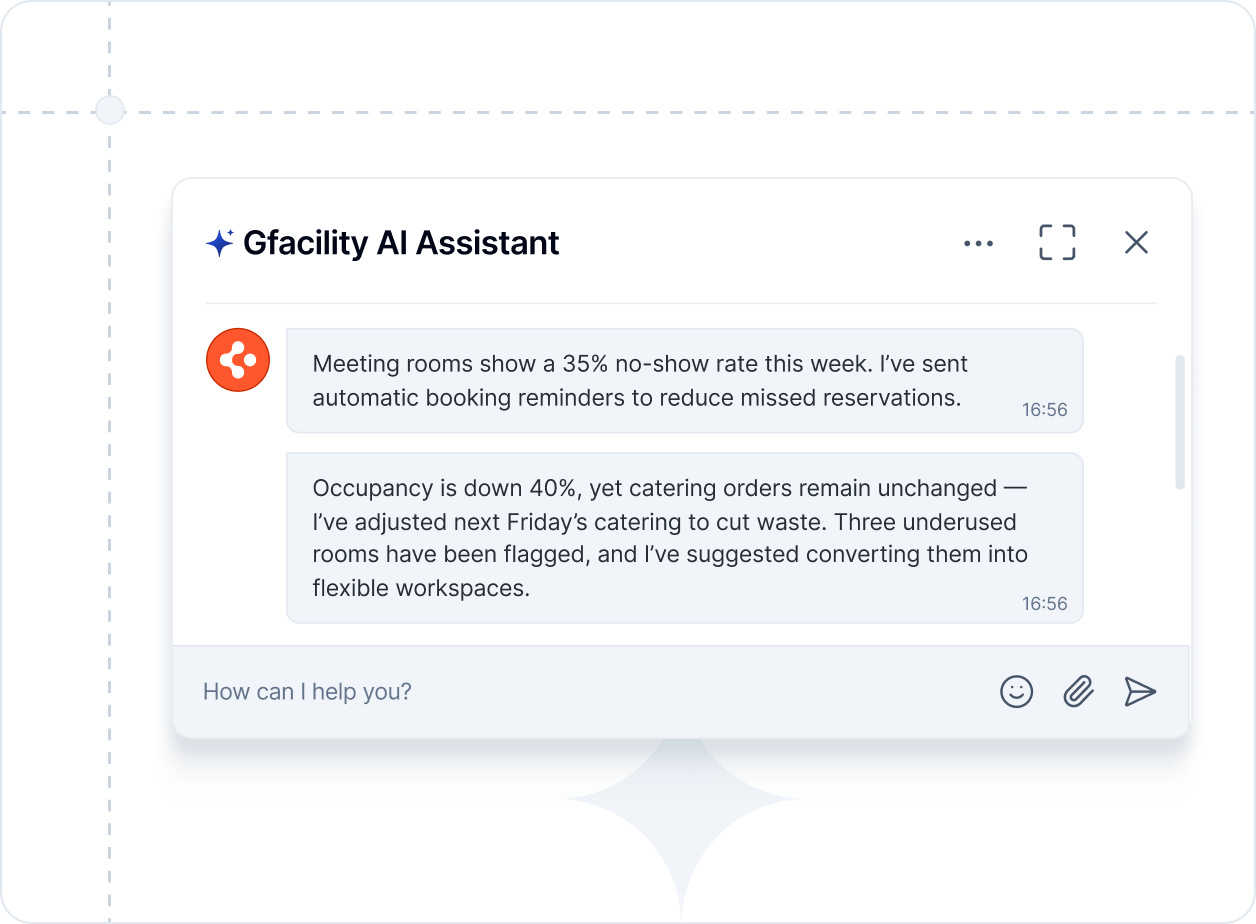Click the circle handle at the guide intersection

click(109, 109)
